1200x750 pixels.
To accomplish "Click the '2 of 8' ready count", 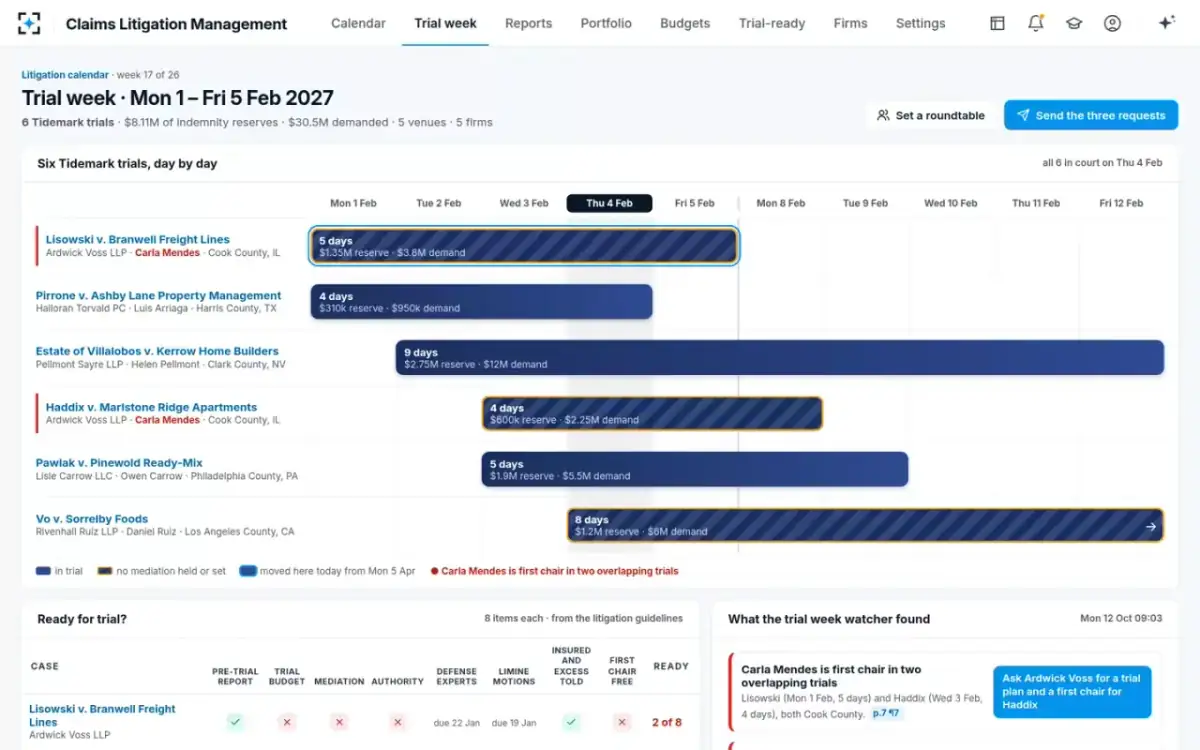I will click(x=667, y=722).
